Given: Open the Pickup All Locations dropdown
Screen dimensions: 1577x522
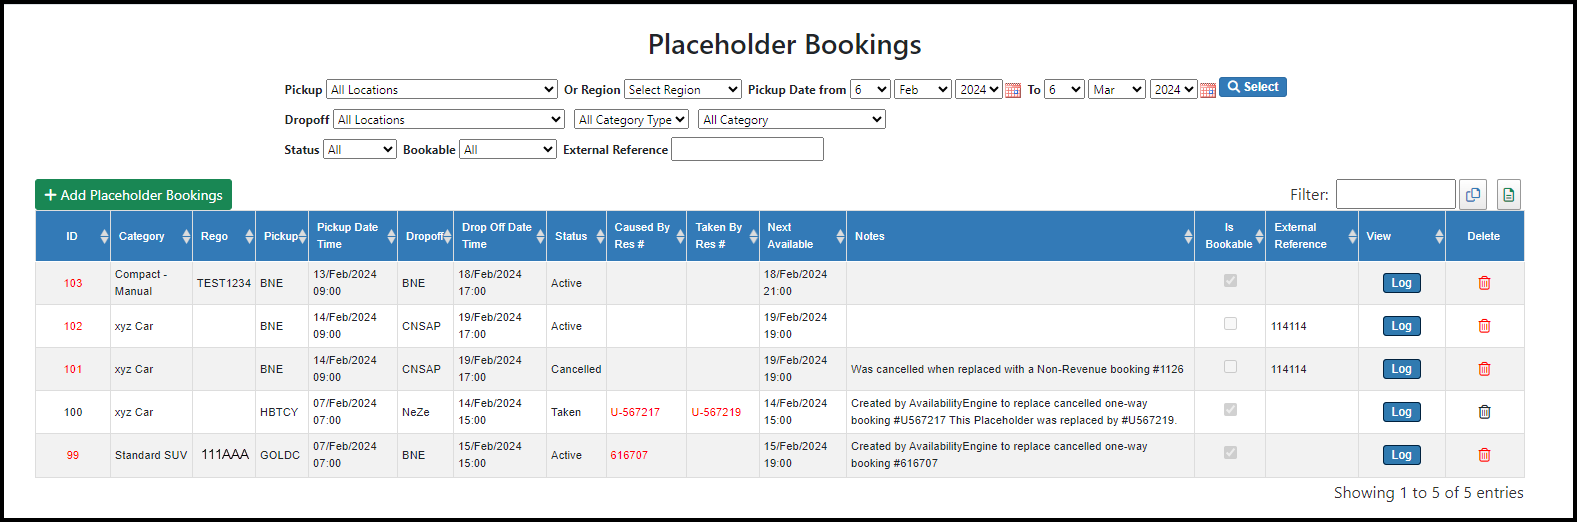Looking at the screenshot, I should tap(442, 90).
